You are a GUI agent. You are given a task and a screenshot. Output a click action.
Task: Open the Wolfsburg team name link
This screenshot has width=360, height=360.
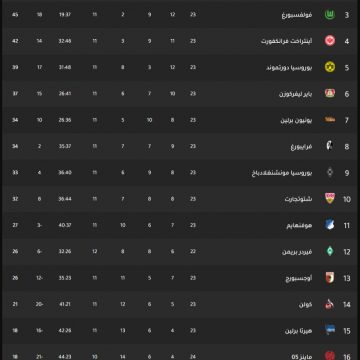[297, 15]
